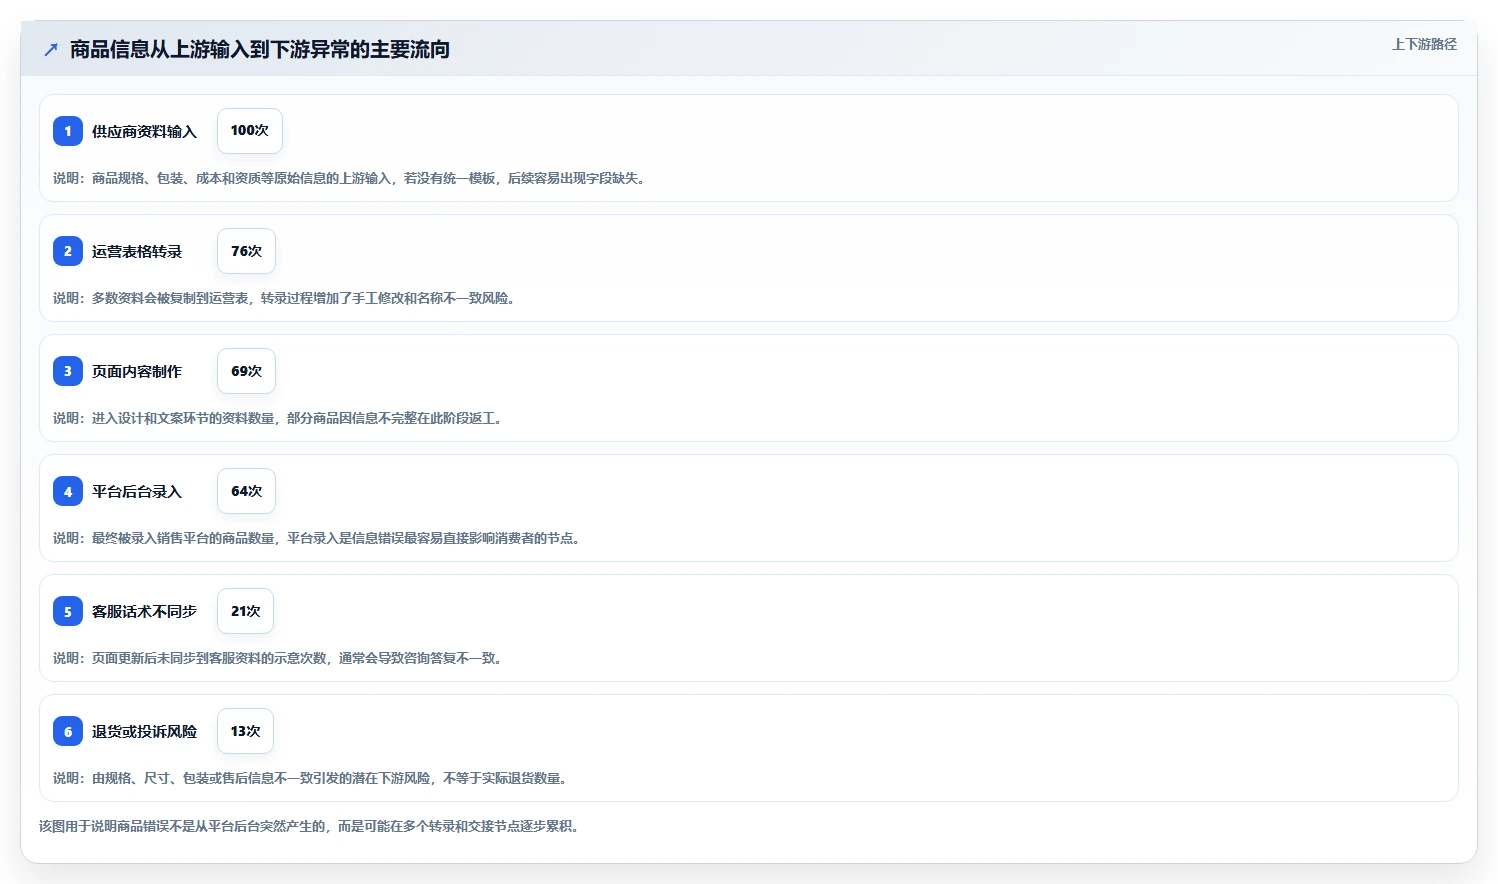This screenshot has height=884, width=1498.
Task: Click the description starting 商品规格、包装、成本
Action: point(351,178)
